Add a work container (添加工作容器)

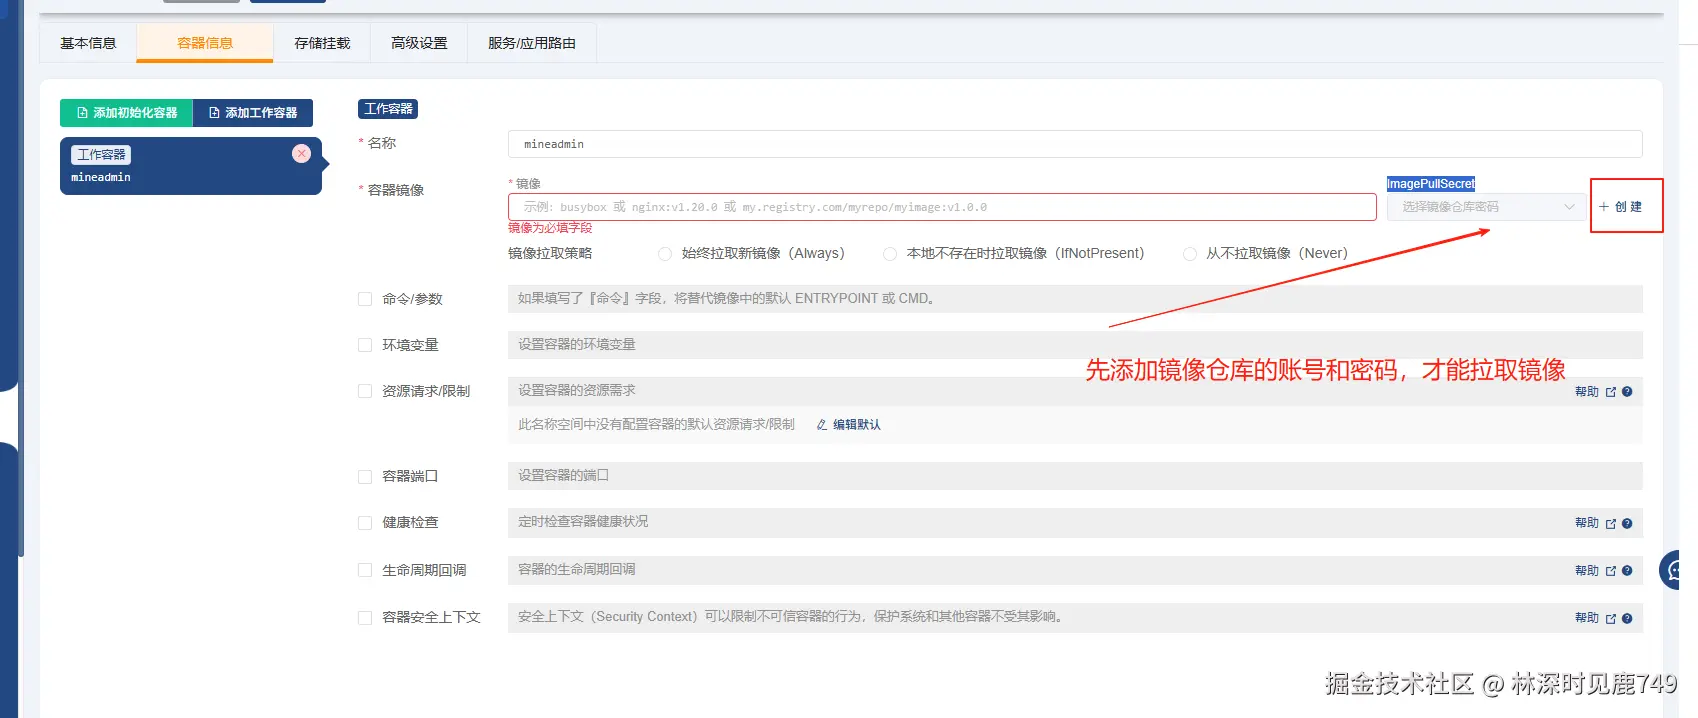[x=253, y=113]
